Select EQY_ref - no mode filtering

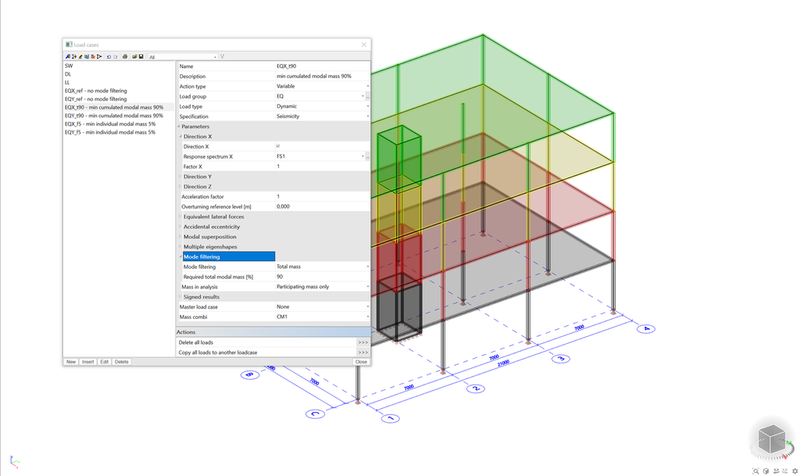click(95, 99)
